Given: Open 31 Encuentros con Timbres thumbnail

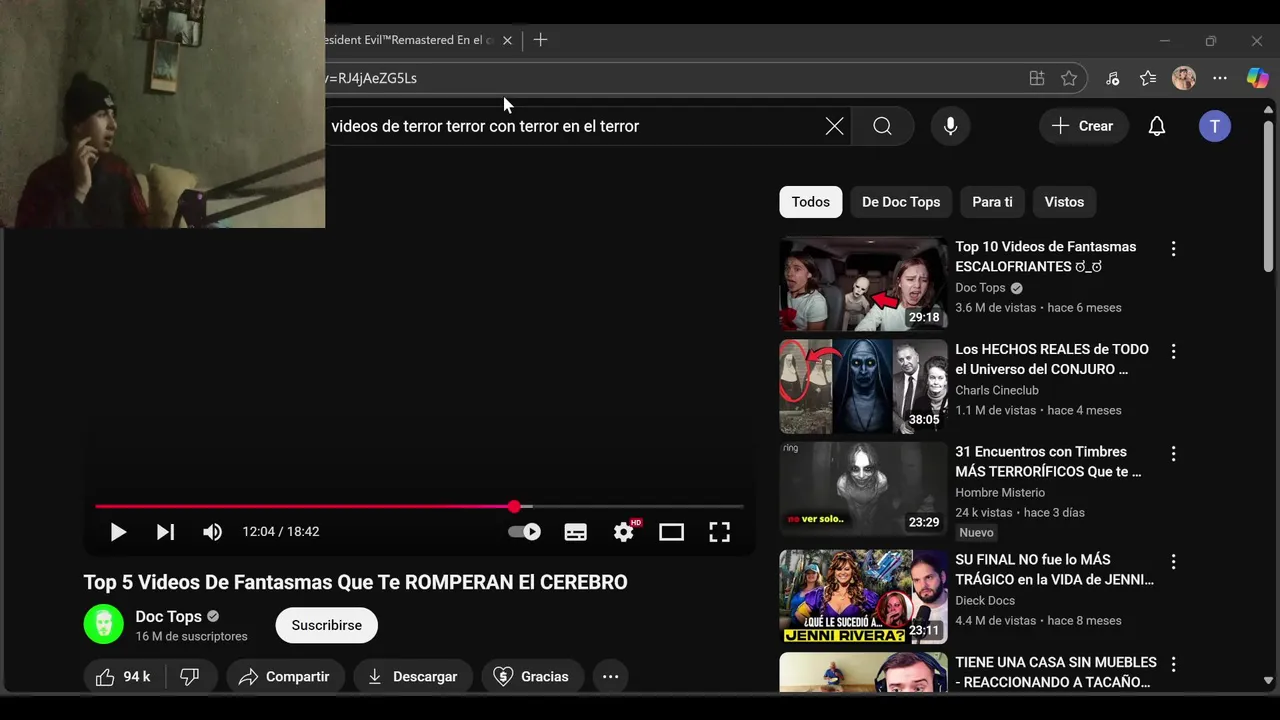Looking at the screenshot, I should click(863, 489).
